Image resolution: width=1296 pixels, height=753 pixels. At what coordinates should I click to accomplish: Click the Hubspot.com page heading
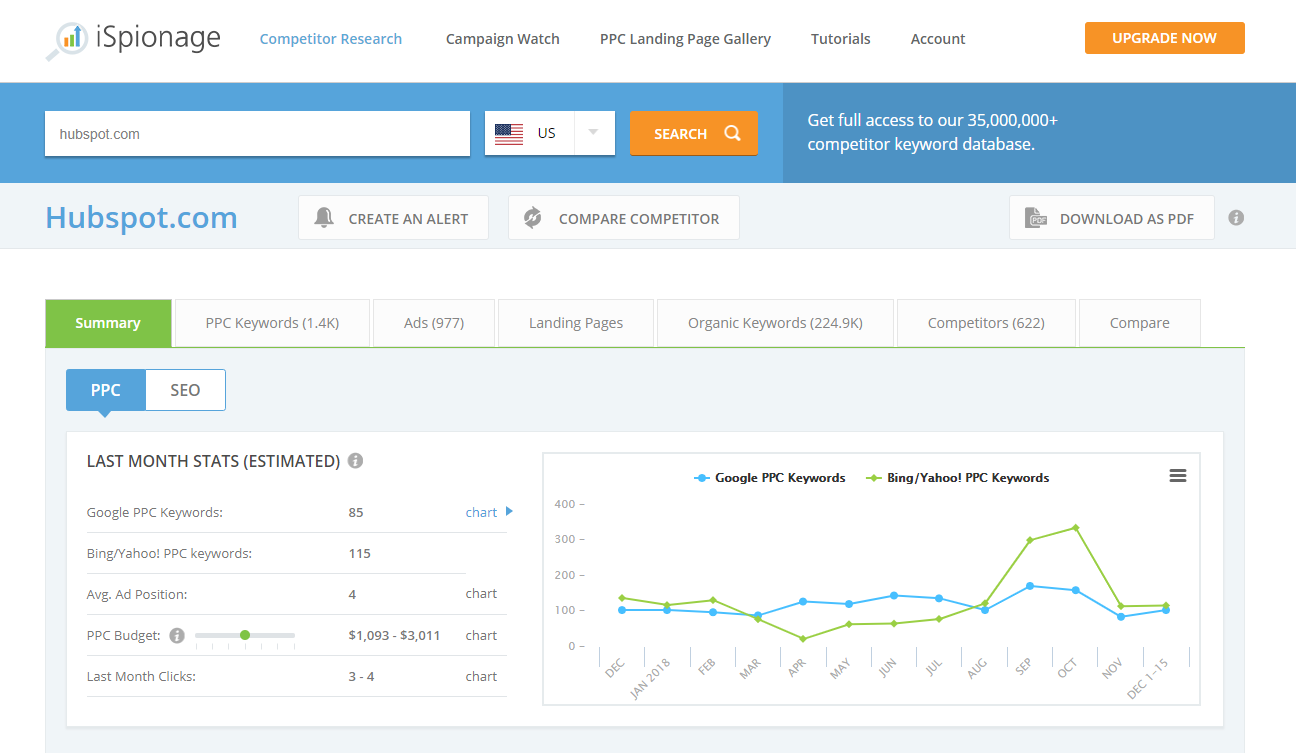(x=142, y=217)
